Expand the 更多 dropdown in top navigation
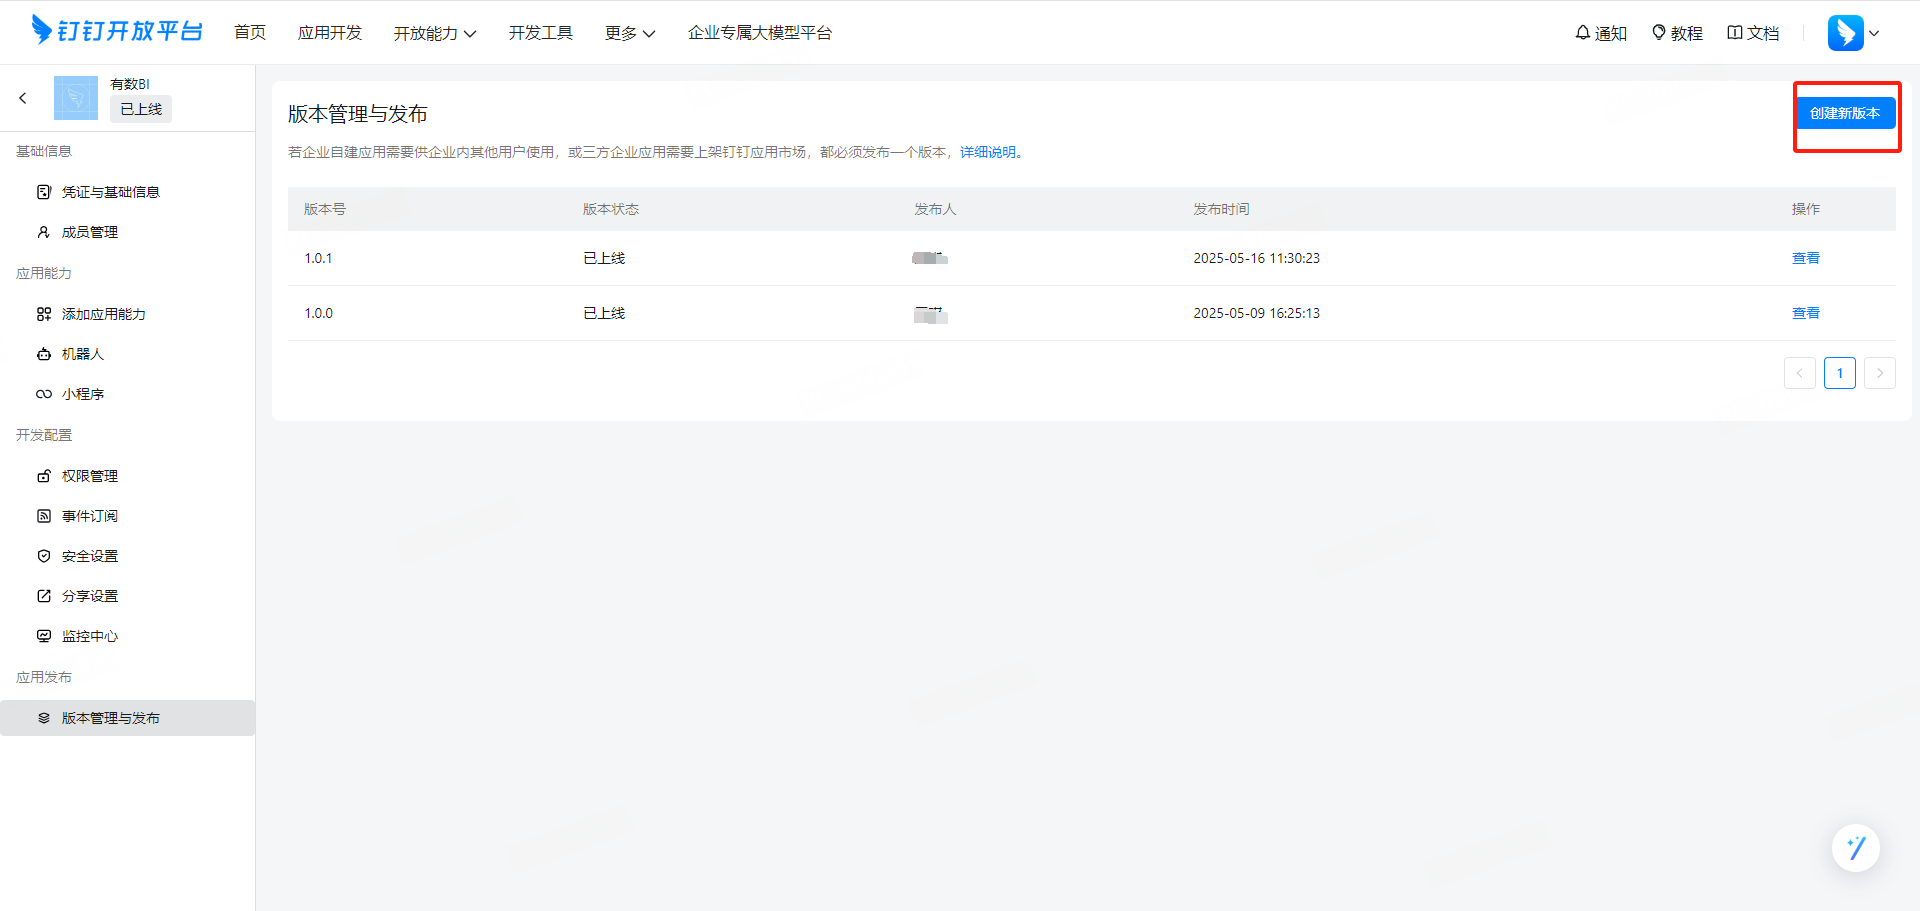This screenshot has height=911, width=1920. [x=630, y=33]
